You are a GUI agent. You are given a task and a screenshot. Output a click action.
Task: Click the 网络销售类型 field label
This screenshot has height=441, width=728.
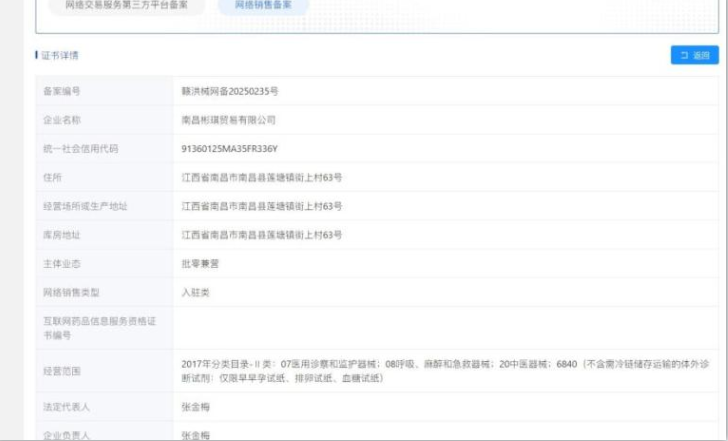coord(71,292)
